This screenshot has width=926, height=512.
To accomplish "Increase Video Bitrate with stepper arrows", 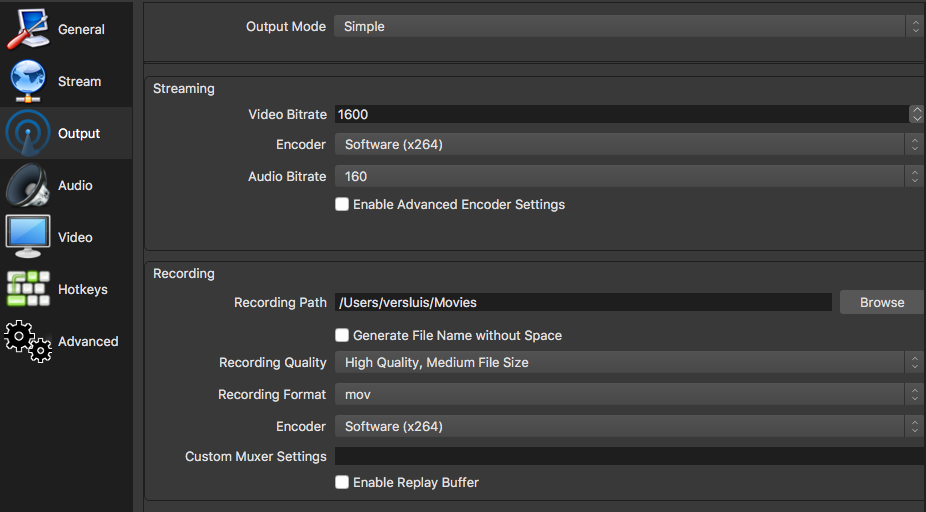I will pos(916,110).
